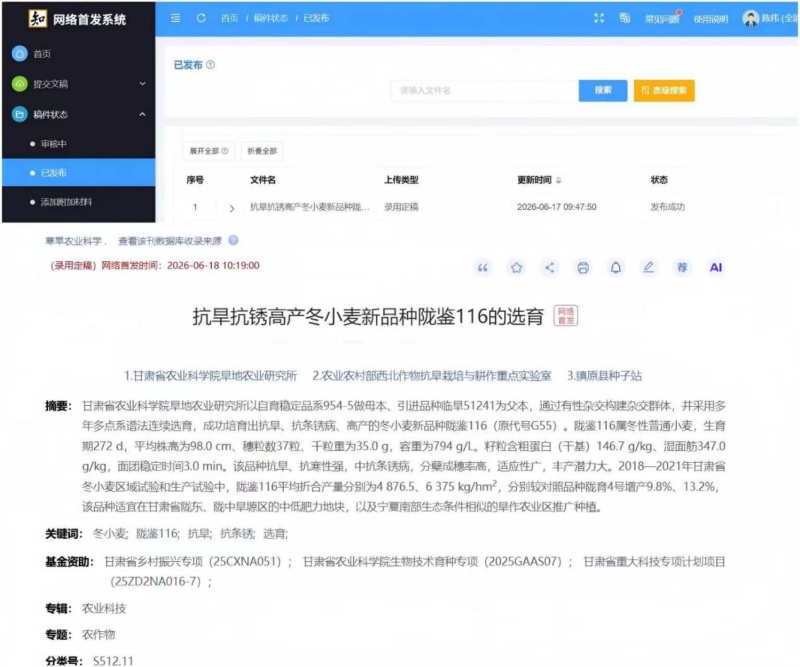Click the language switch icon in header
Viewport: 800px width, 667px height.
tap(624, 18)
